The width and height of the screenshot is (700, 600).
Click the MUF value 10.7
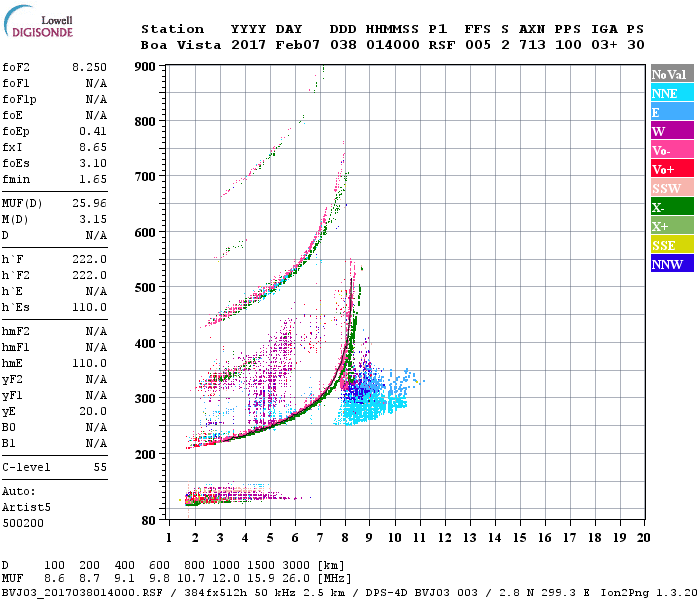191,579
